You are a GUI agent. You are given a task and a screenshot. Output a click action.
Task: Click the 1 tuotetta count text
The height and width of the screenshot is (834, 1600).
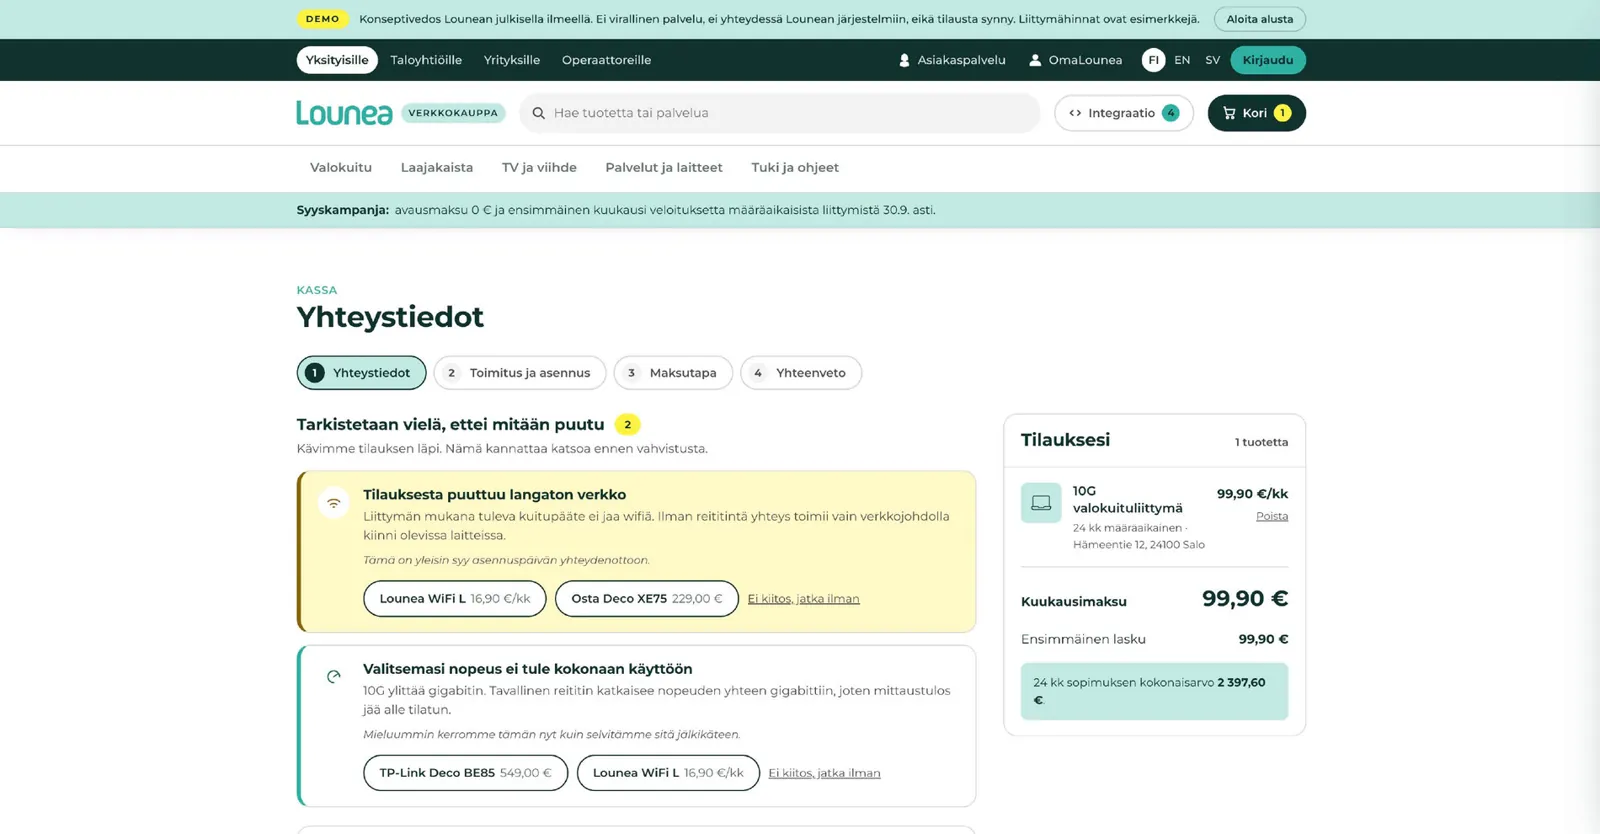1261,442
